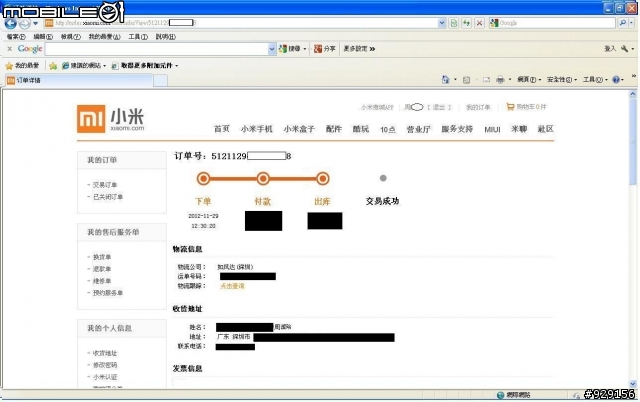
Task: Click the browser address bar URL field
Action: coord(241,23)
